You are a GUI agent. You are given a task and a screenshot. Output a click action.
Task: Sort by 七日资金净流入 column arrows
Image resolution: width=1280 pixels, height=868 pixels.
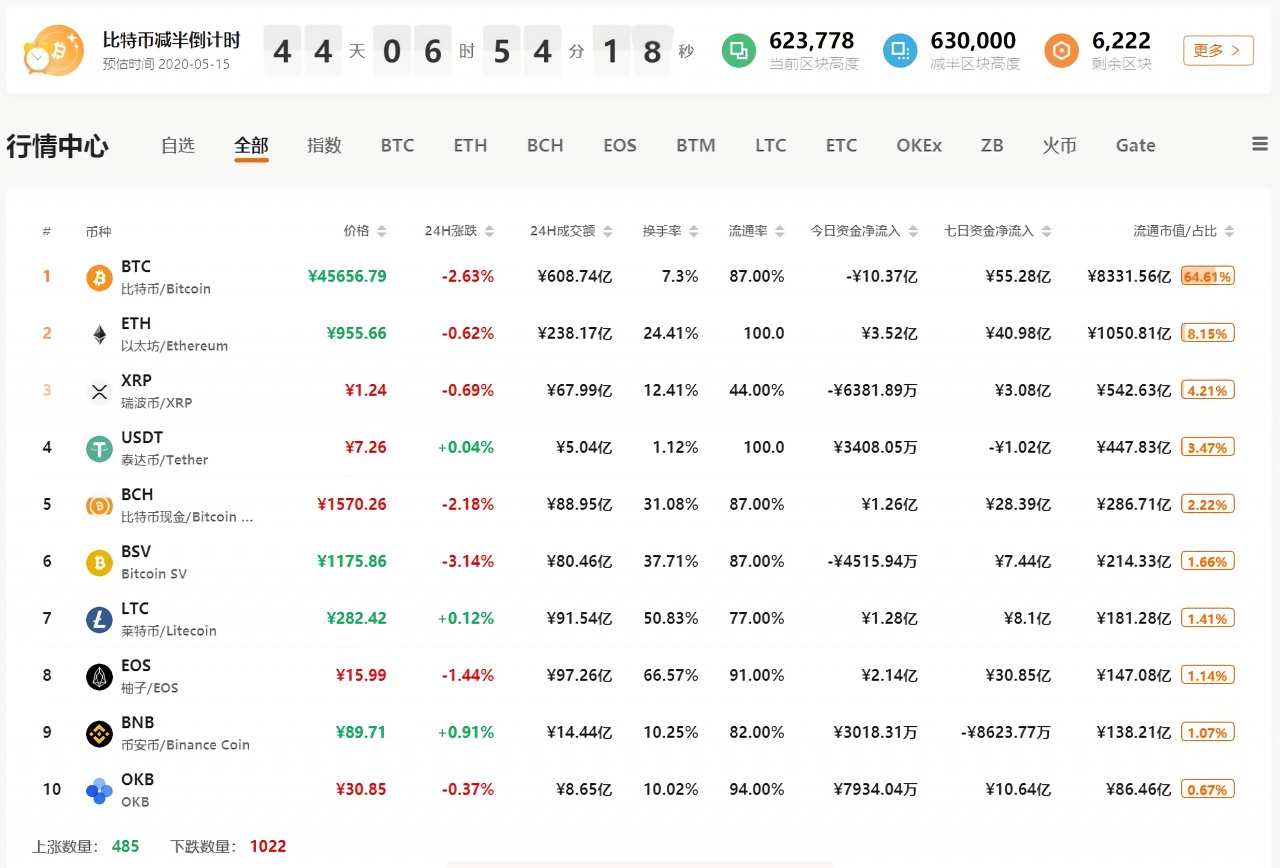(x=1046, y=231)
